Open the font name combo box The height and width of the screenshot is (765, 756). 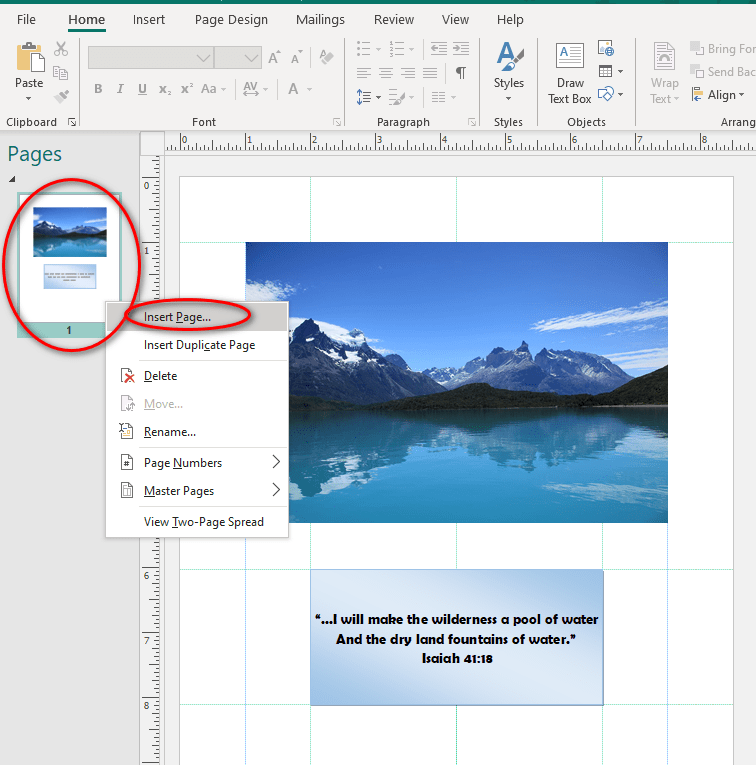coord(150,58)
